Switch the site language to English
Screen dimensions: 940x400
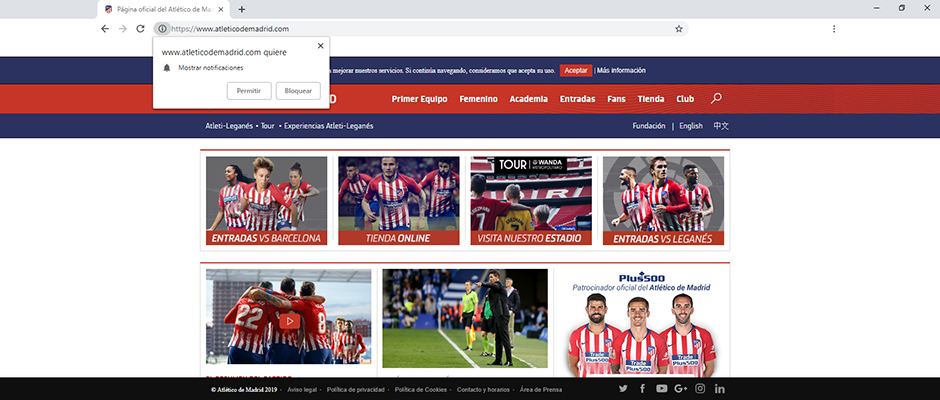pyautogui.click(x=691, y=126)
